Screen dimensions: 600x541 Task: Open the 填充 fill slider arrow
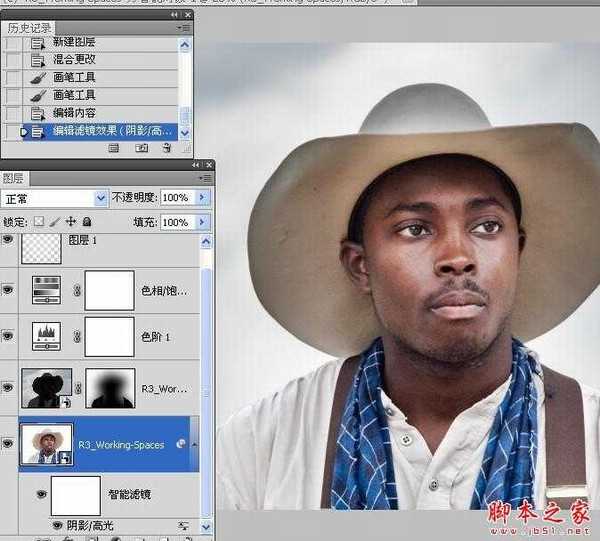click(202, 222)
